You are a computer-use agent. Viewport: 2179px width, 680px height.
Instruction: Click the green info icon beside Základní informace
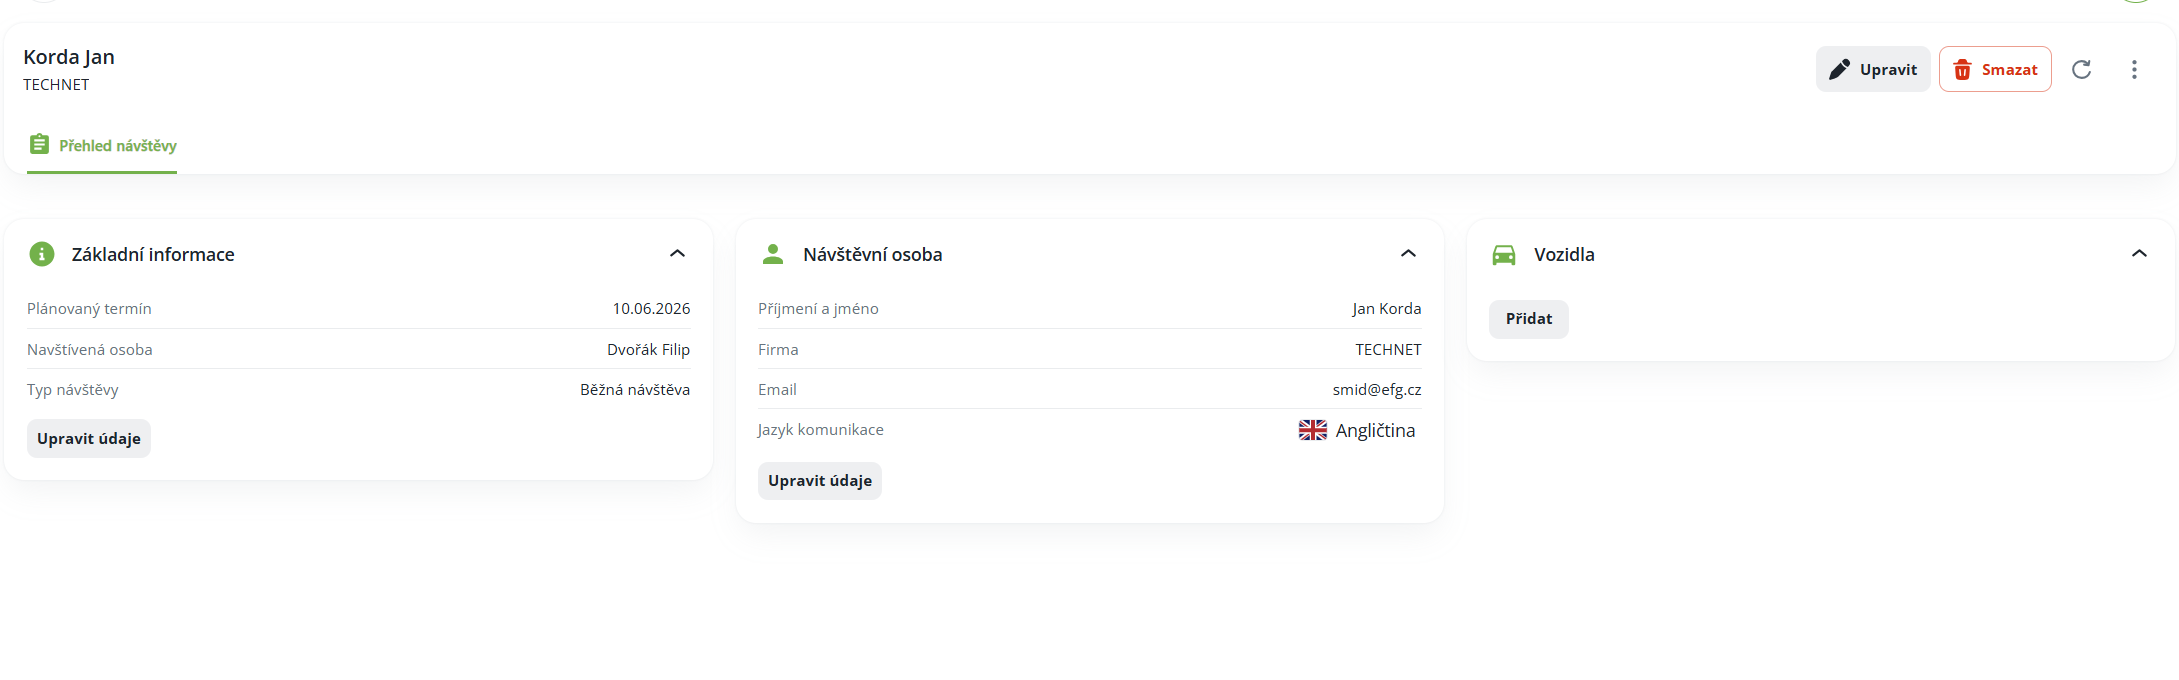click(42, 254)
